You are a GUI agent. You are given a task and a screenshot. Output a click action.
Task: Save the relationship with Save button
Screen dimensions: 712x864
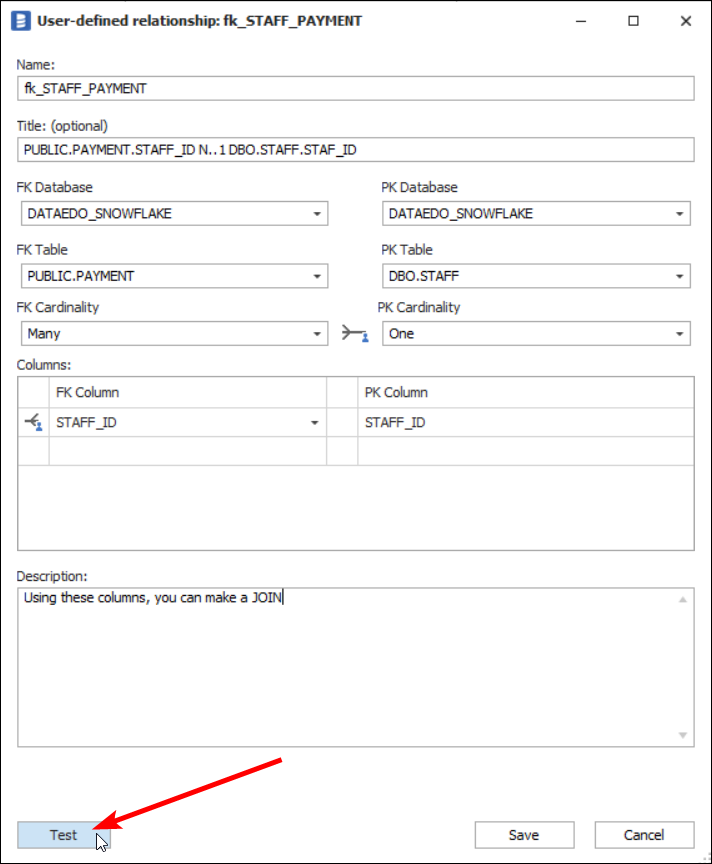(524, 835)
